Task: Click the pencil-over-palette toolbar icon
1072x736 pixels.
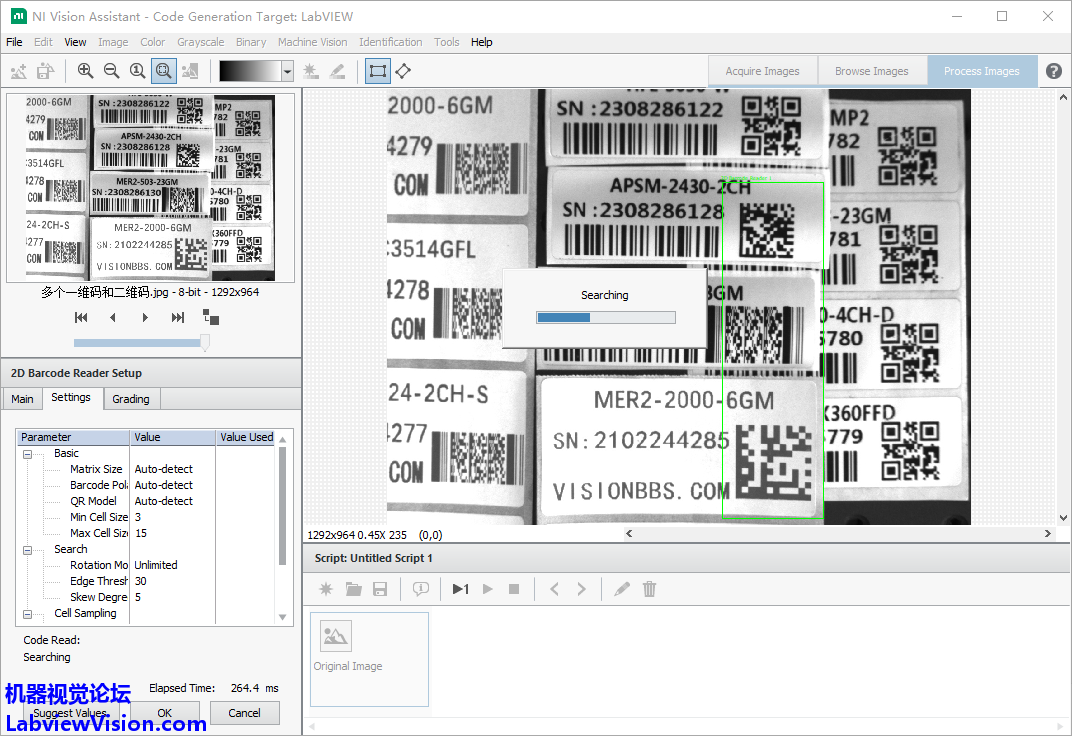Action: pyautogui.click(x=337, y=71)
